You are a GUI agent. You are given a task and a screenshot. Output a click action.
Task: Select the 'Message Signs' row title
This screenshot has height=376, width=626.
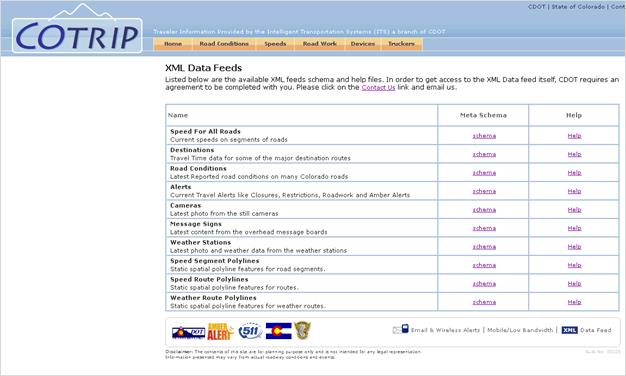(196, 224)
